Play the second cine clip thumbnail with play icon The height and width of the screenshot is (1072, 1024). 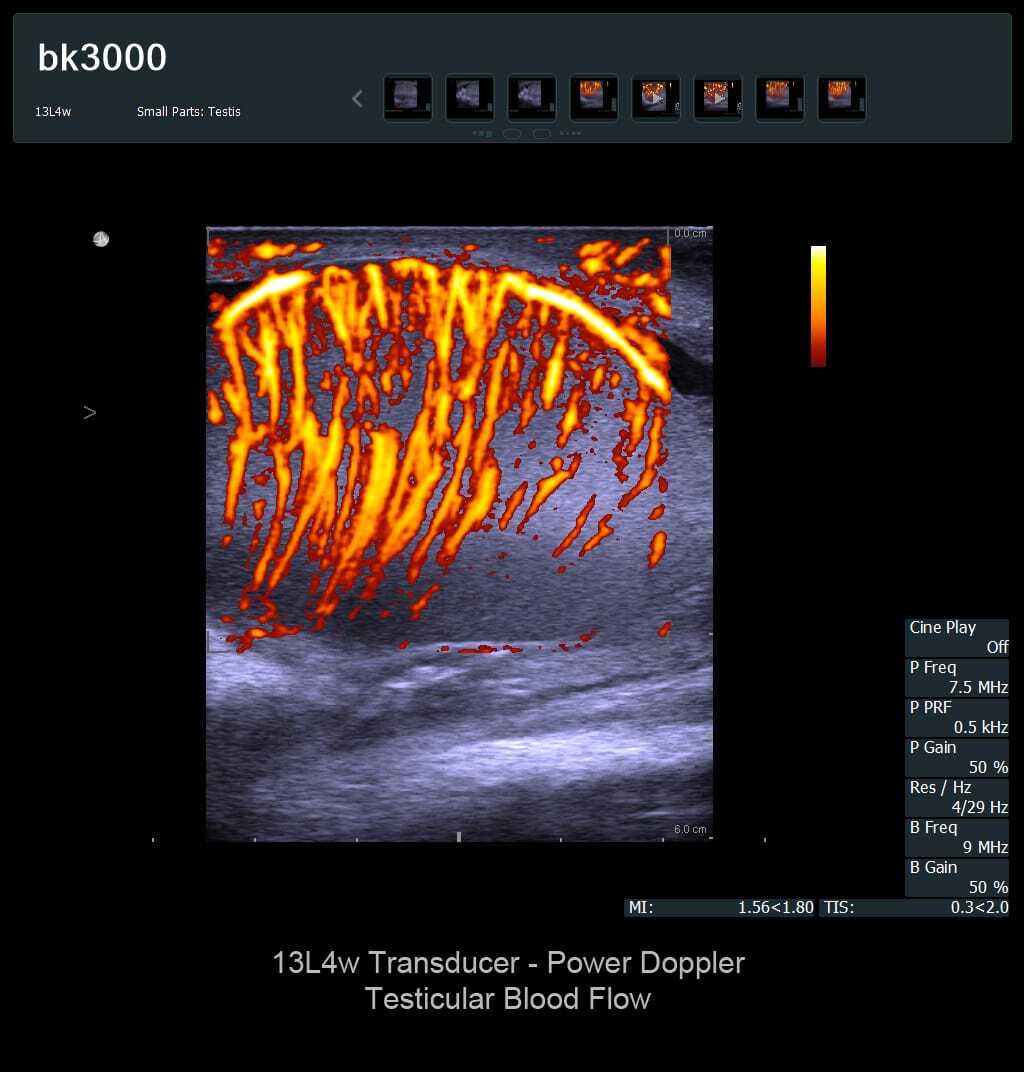(x=718, y=98)
